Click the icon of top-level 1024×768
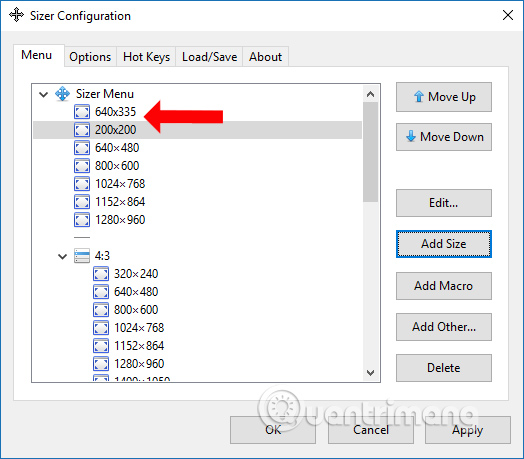 tap(82, 184)
